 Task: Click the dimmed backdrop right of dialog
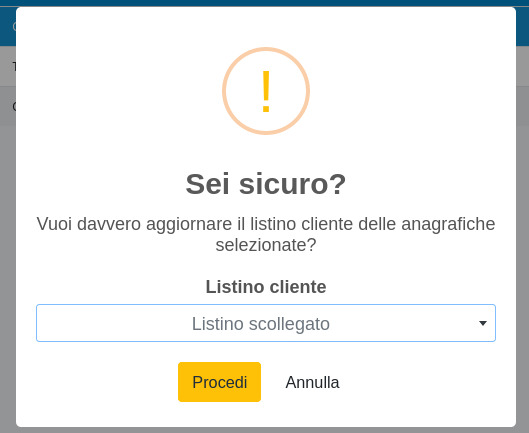(523, 270)
